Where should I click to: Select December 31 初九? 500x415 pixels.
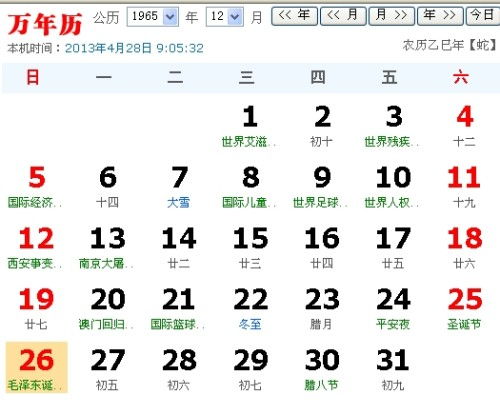(393, 369)
